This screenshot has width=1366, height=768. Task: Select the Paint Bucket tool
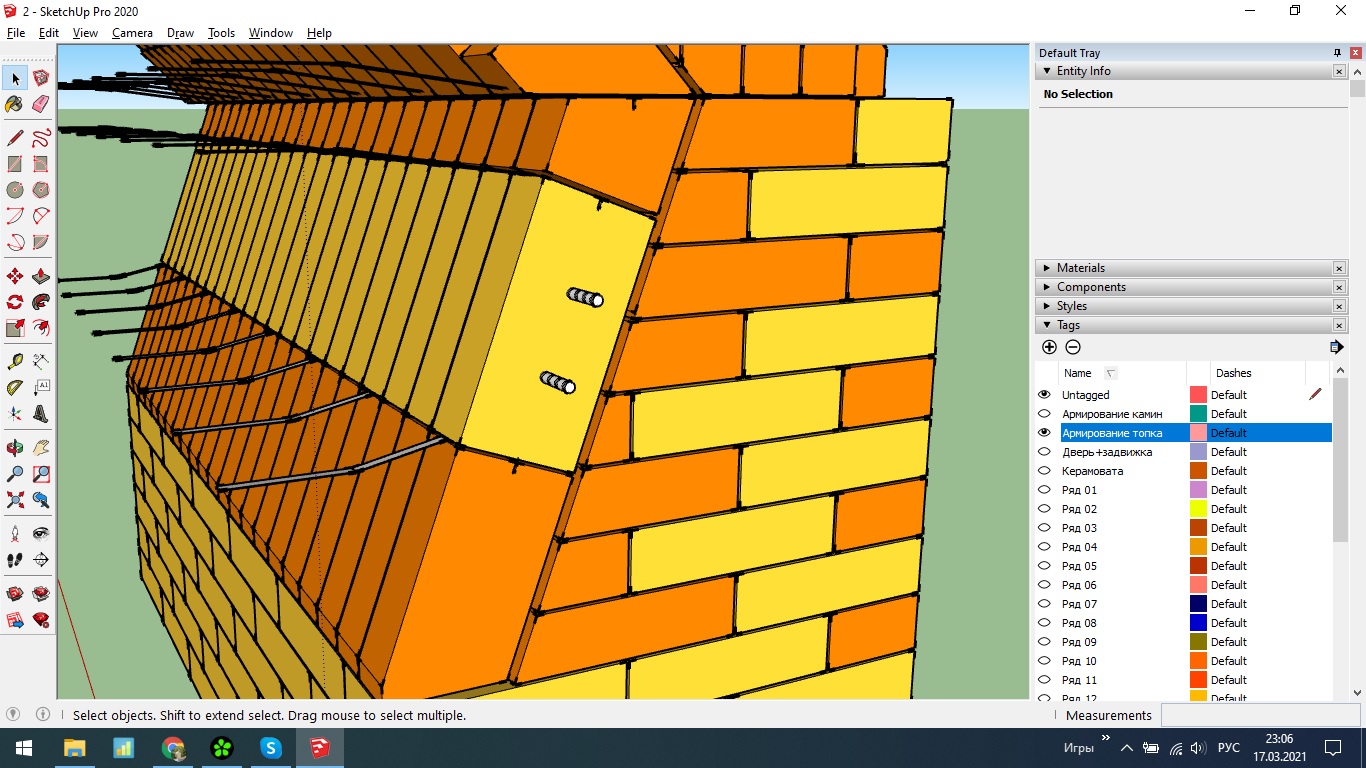coord(15,104)
